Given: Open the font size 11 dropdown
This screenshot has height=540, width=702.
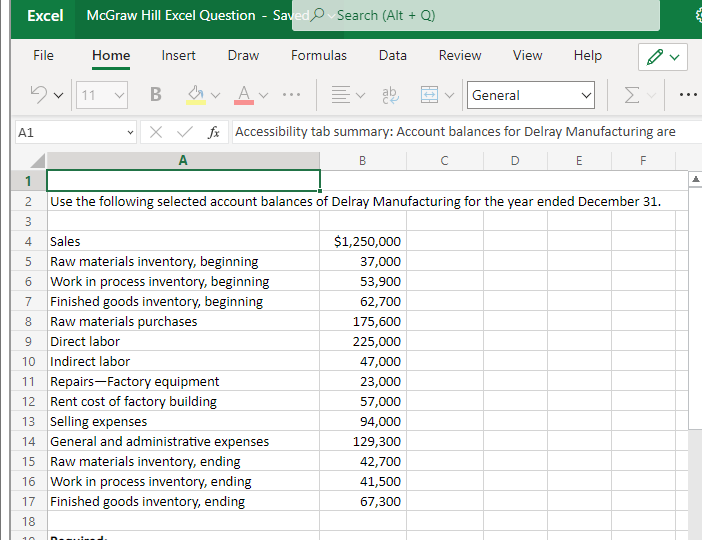Looking at the screenshot, I should [x=102, y=95].
